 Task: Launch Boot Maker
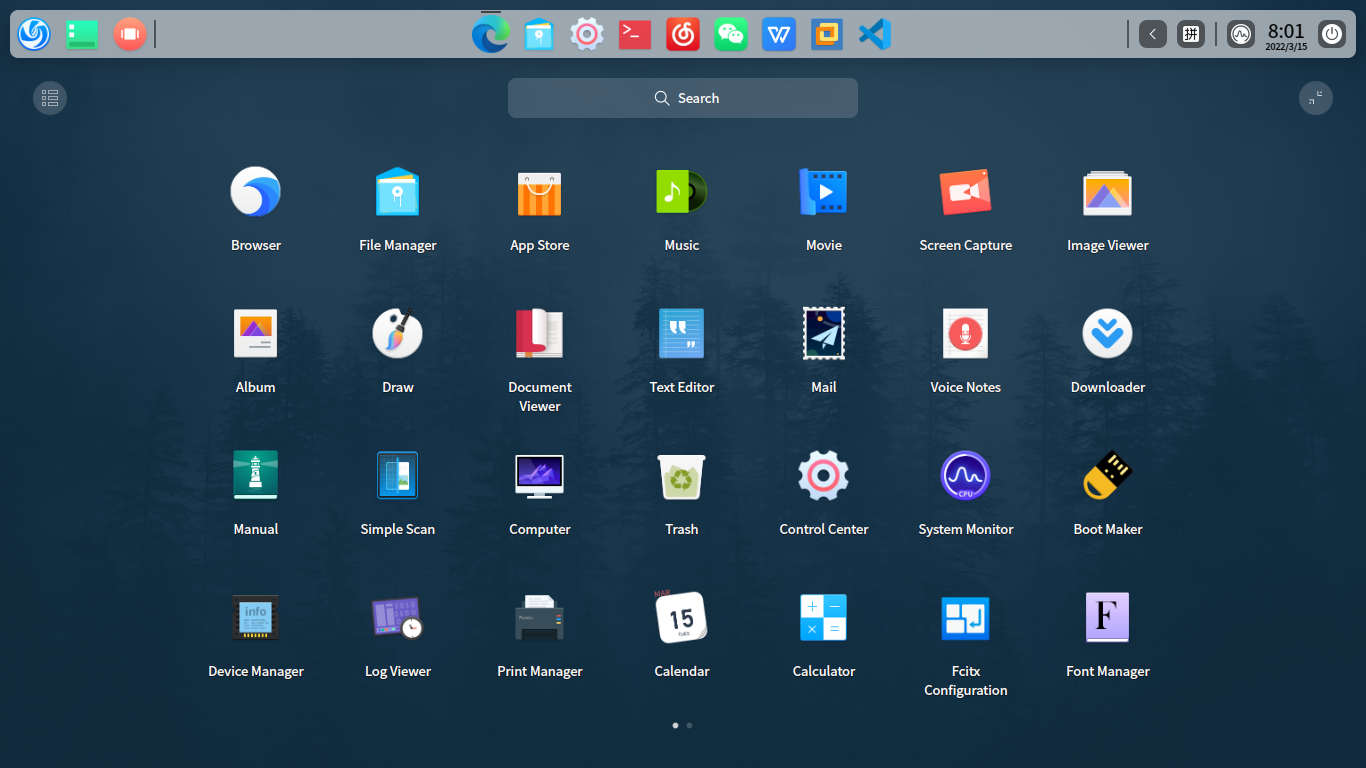tap(1108, 476)
